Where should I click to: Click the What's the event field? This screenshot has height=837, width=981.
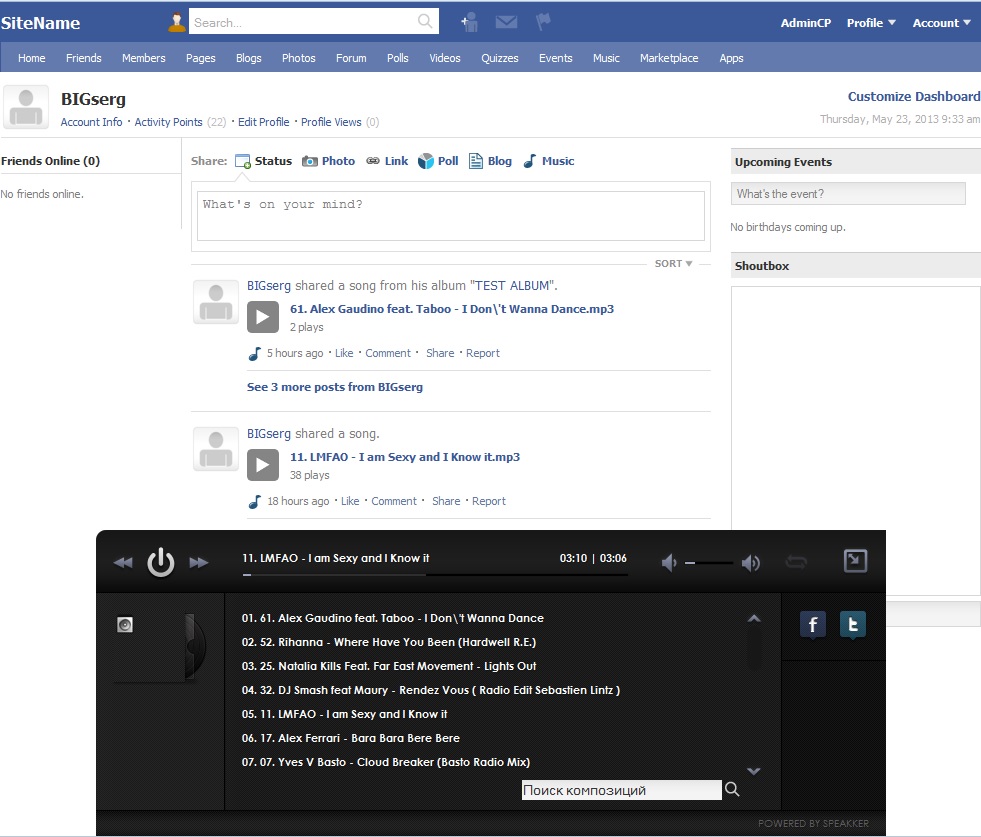coord(848,193)
